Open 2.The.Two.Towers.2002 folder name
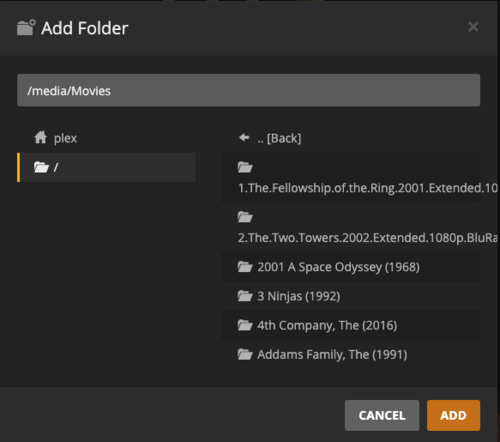 coord(368,238)
